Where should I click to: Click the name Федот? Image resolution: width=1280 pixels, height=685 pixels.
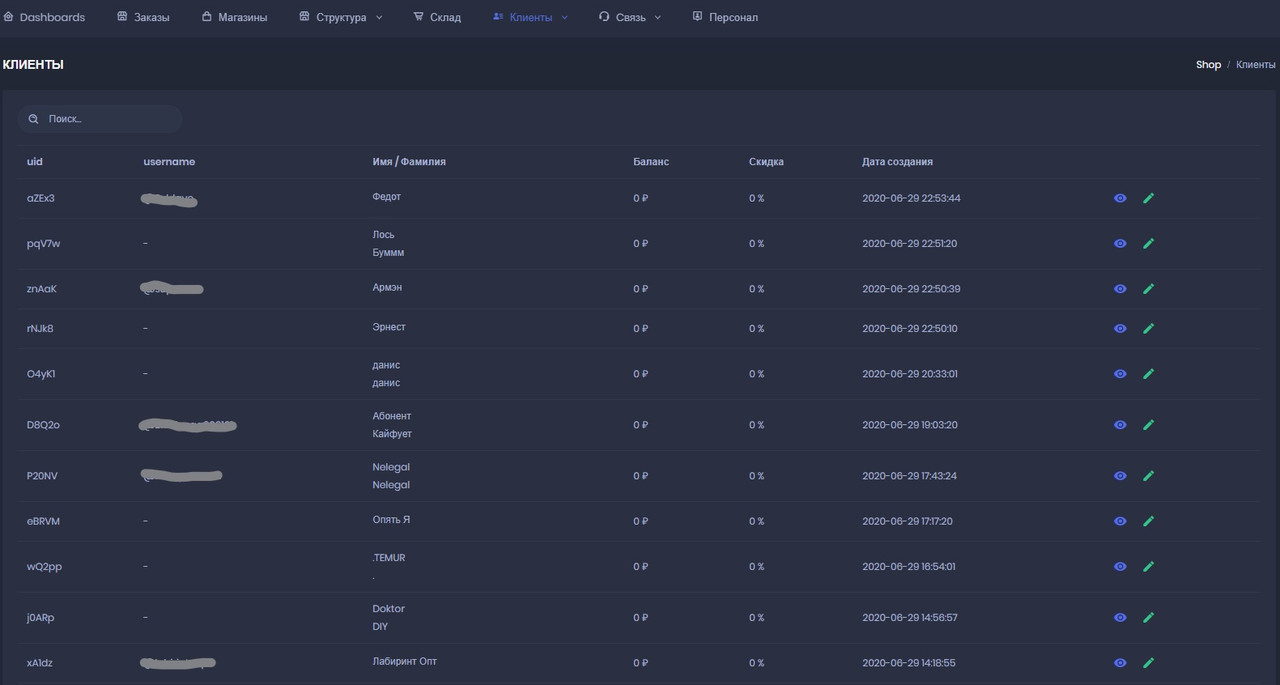point(386,197)
